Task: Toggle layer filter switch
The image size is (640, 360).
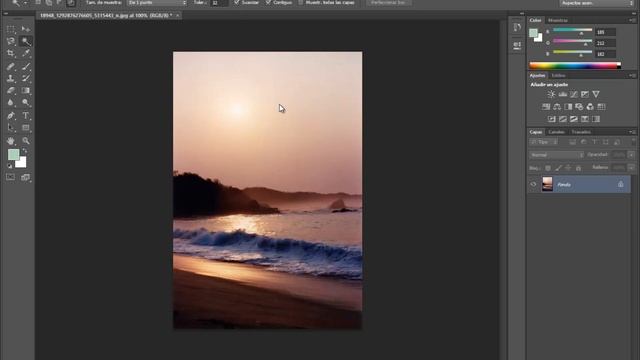Action: click(x=633, y=142)
